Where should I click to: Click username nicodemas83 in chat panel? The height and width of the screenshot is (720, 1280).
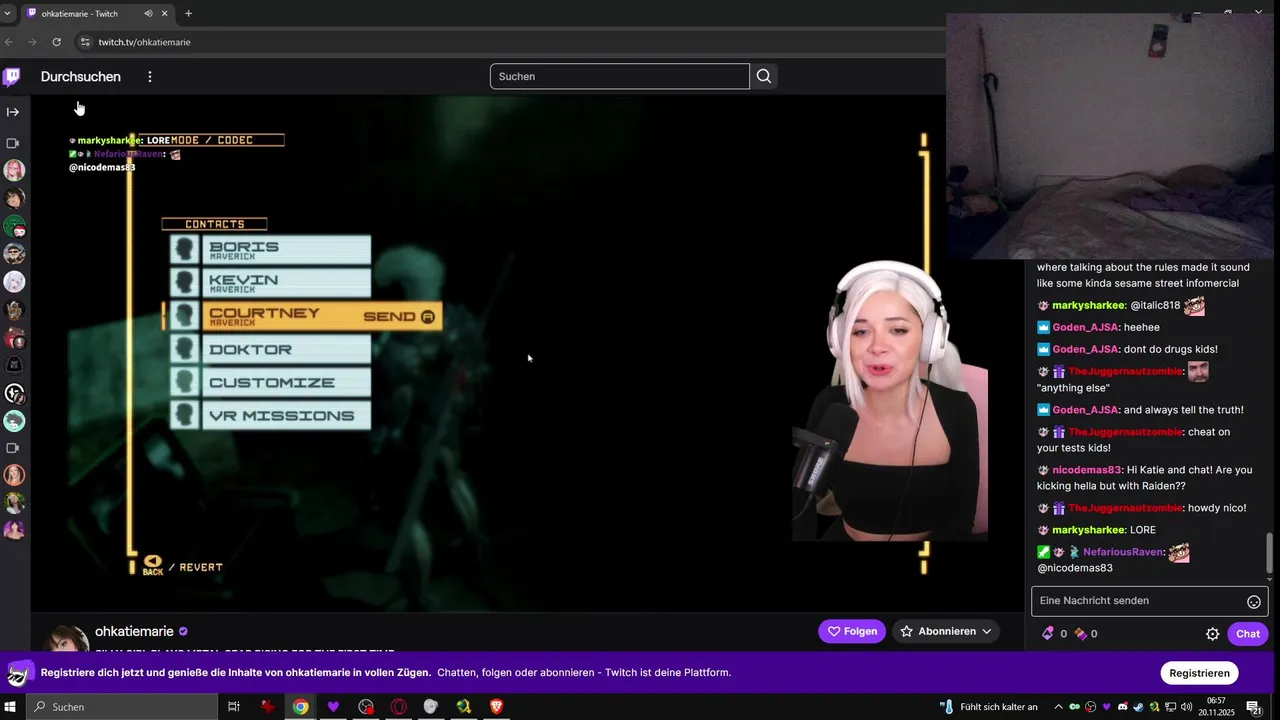(x=1086, y=470)
